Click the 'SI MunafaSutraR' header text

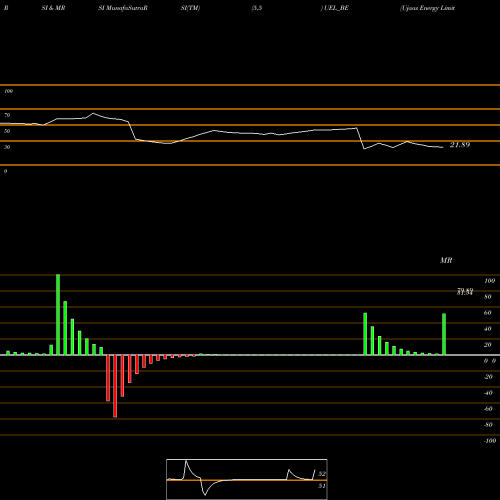click(x=123, y=8)
